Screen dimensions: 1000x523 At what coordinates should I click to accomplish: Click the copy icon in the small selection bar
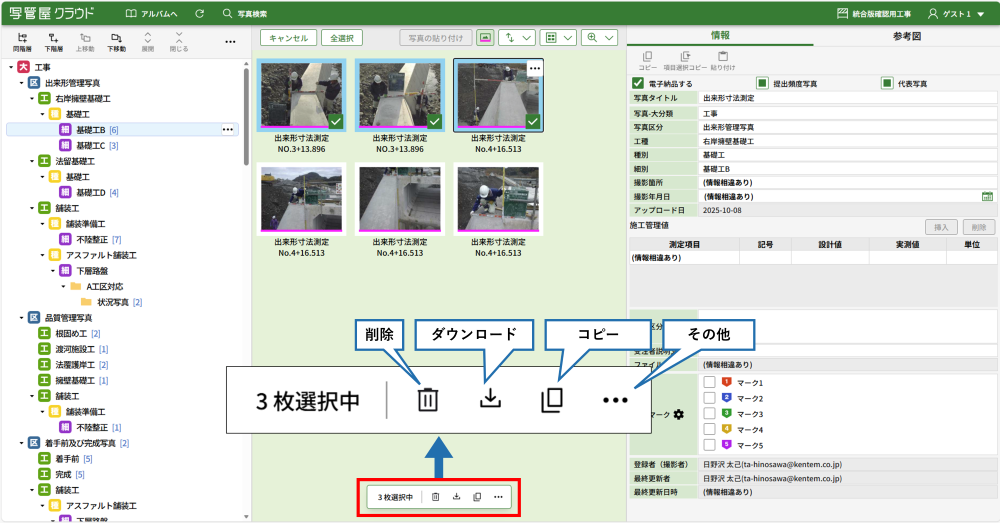(477, 496)
